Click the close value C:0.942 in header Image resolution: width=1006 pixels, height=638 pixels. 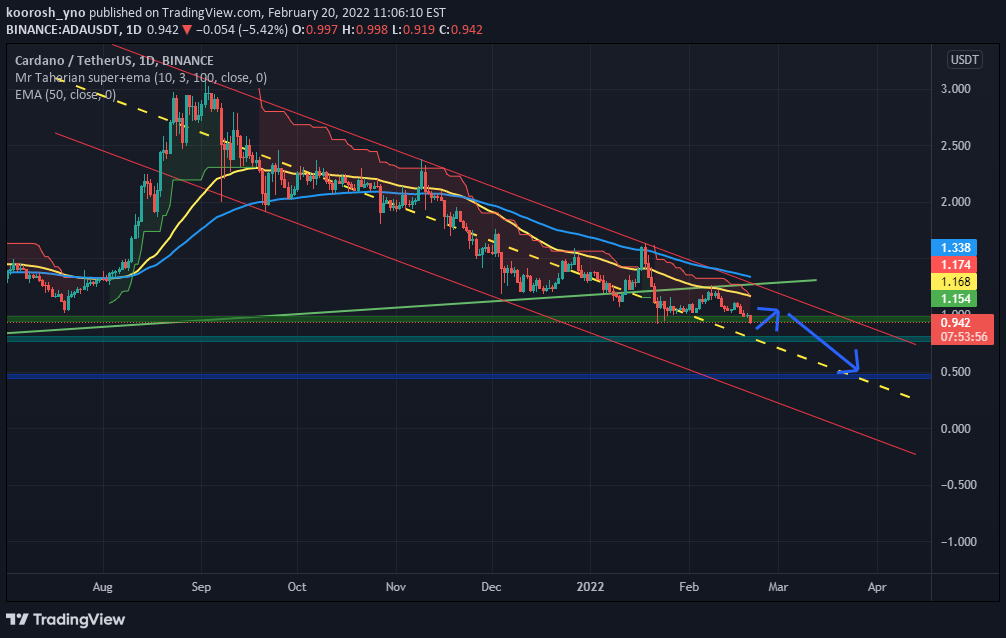tap(461, 30)
